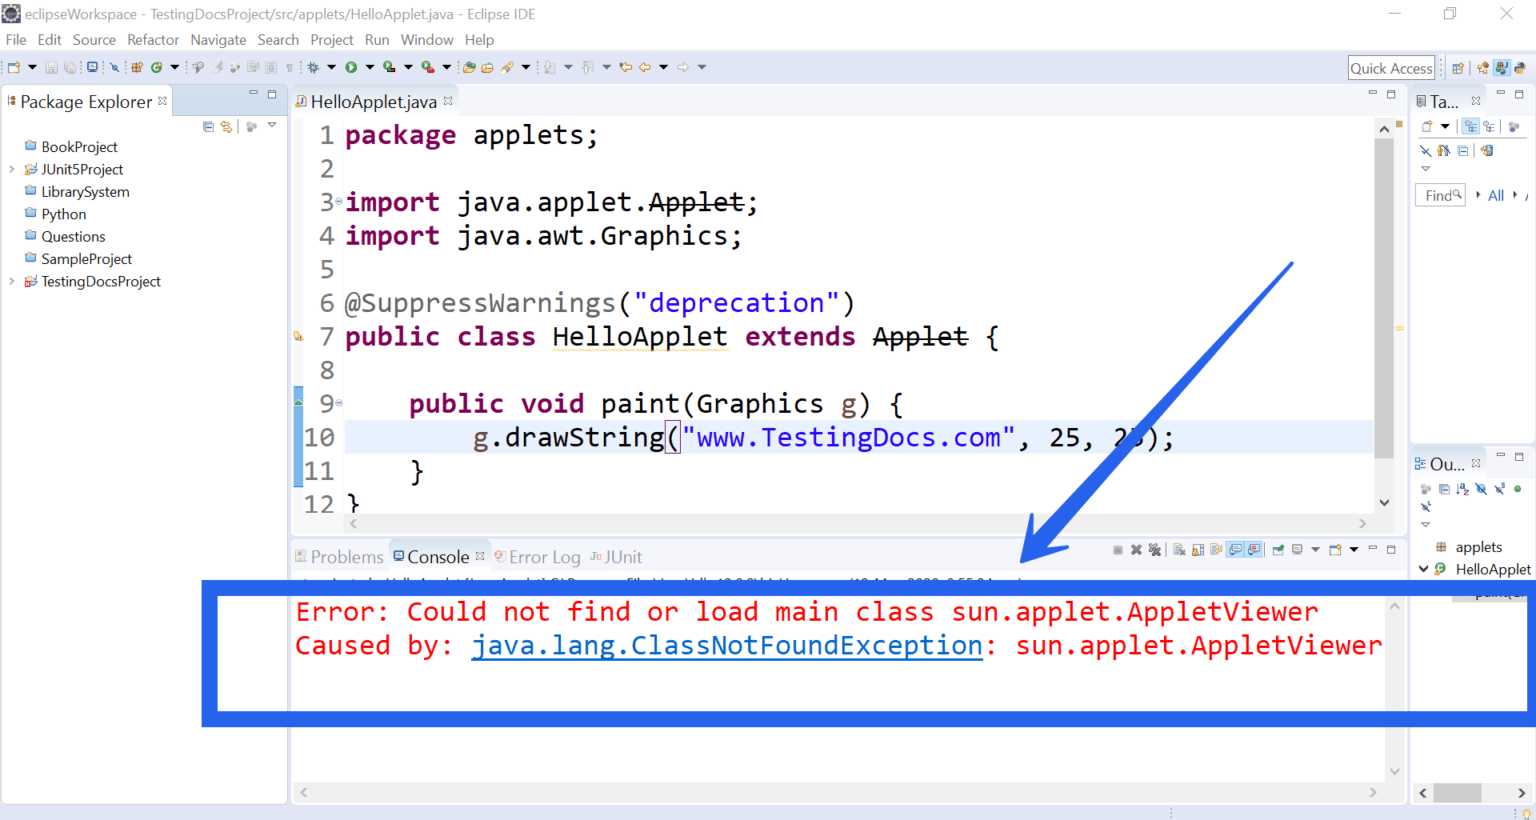1536x820 pixels.
Task: Save the current file
Action: (51, 67)
